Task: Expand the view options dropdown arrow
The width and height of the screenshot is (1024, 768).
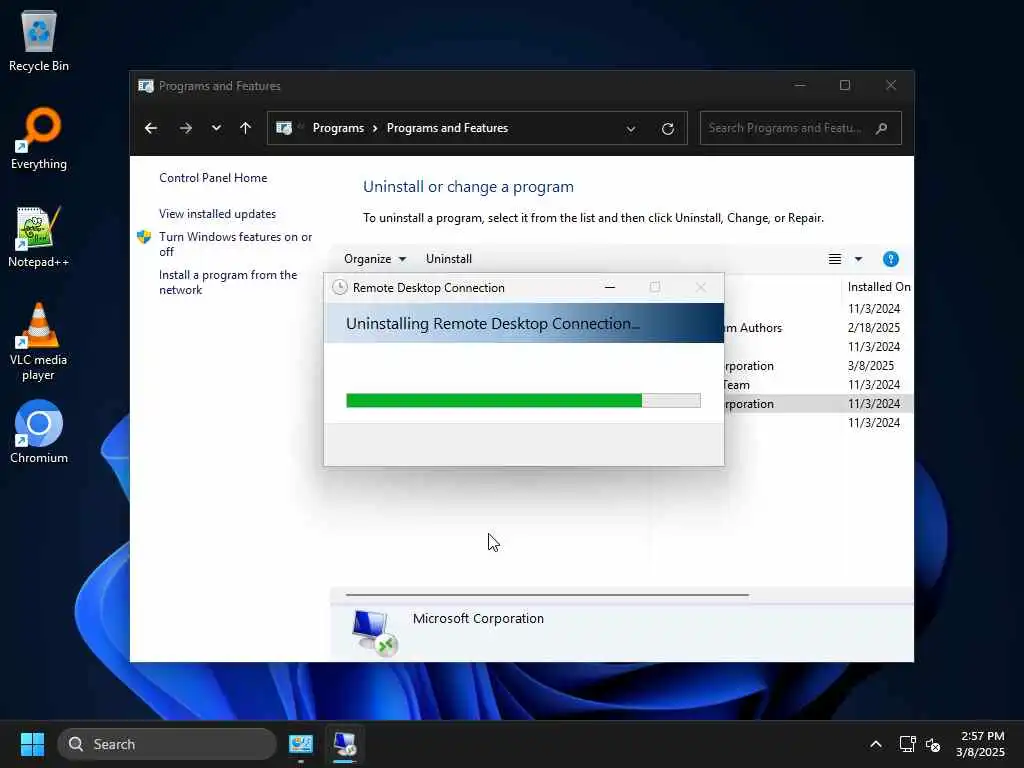Action: (858, 259)
